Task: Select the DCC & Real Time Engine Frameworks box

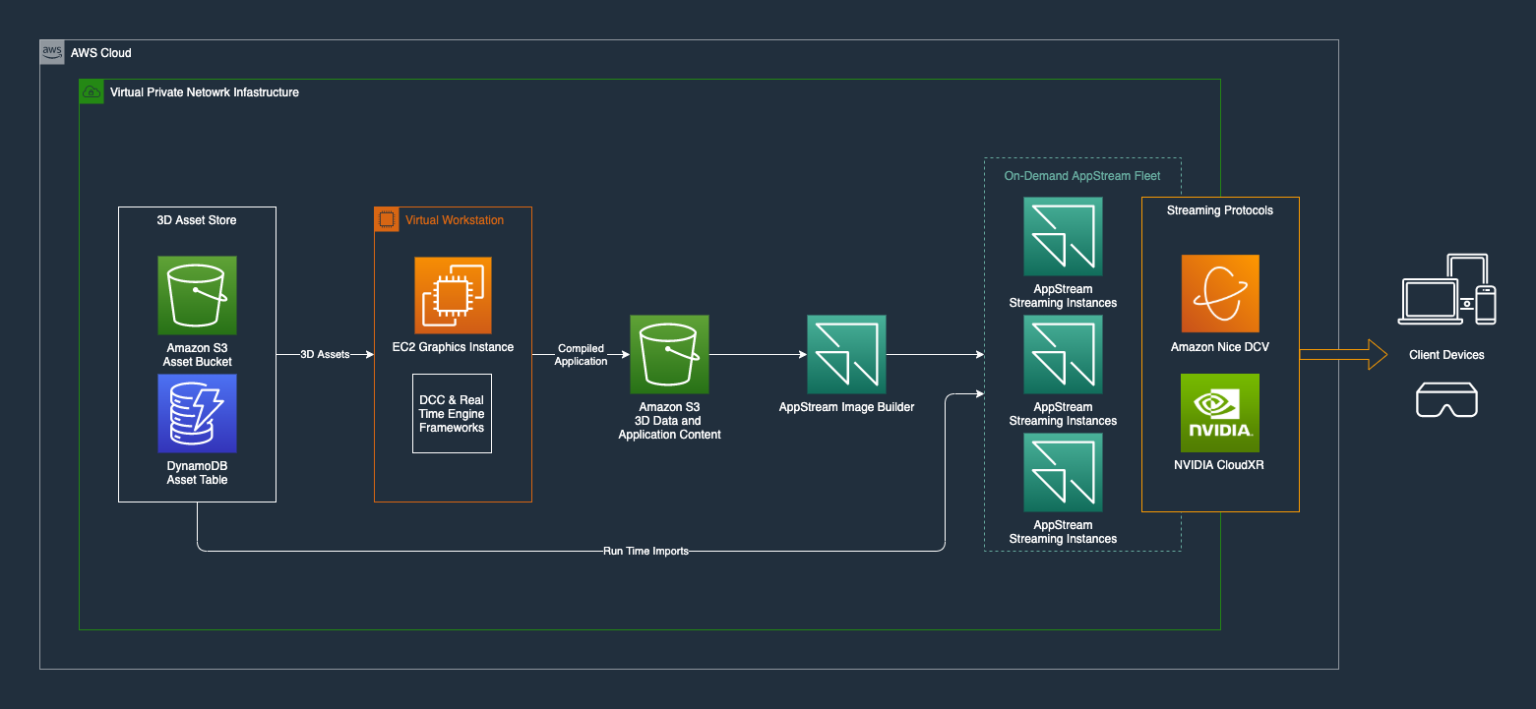Action: (452, 413)
